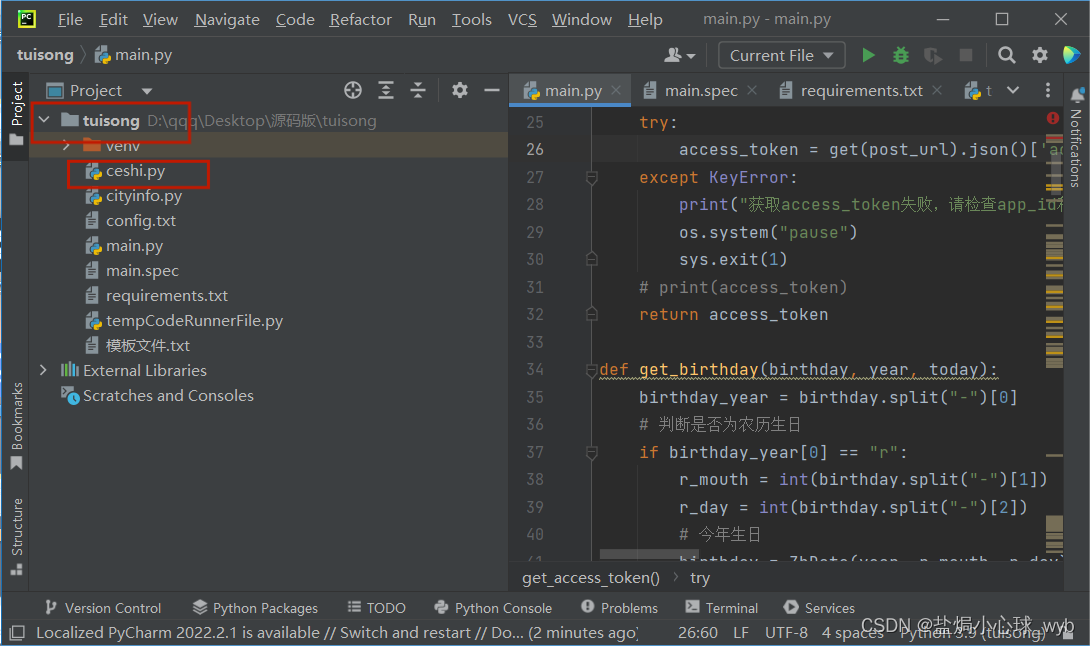Select 模板文件.txt in project tree
1090x646 pixels.
147,346
